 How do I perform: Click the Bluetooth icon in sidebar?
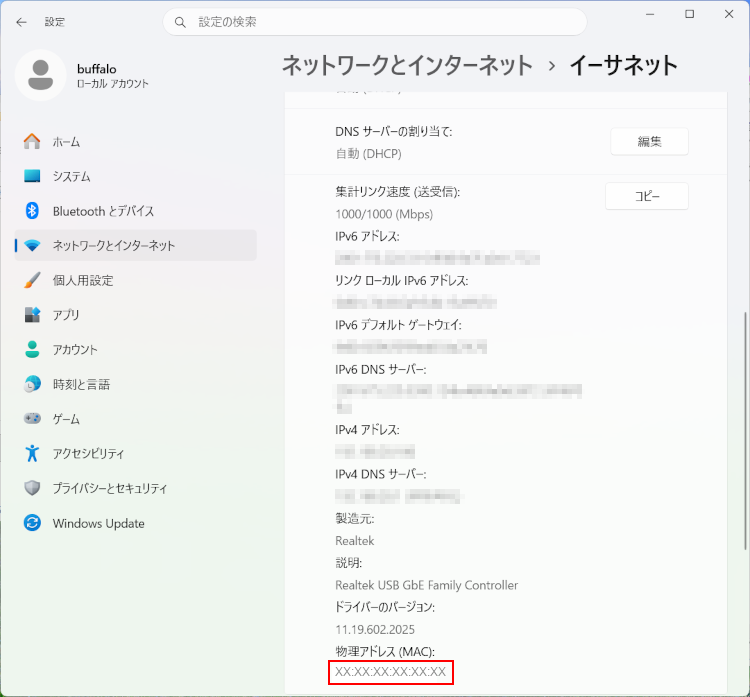pyautogui.click(x=32, y=210)
